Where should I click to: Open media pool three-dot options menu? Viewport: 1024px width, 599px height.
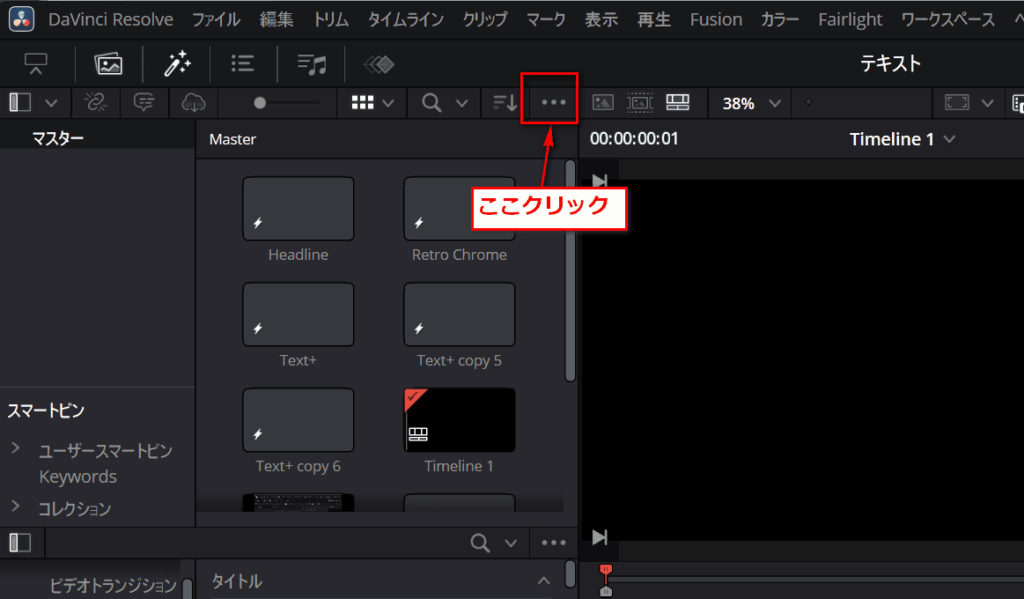click(553, 103)
